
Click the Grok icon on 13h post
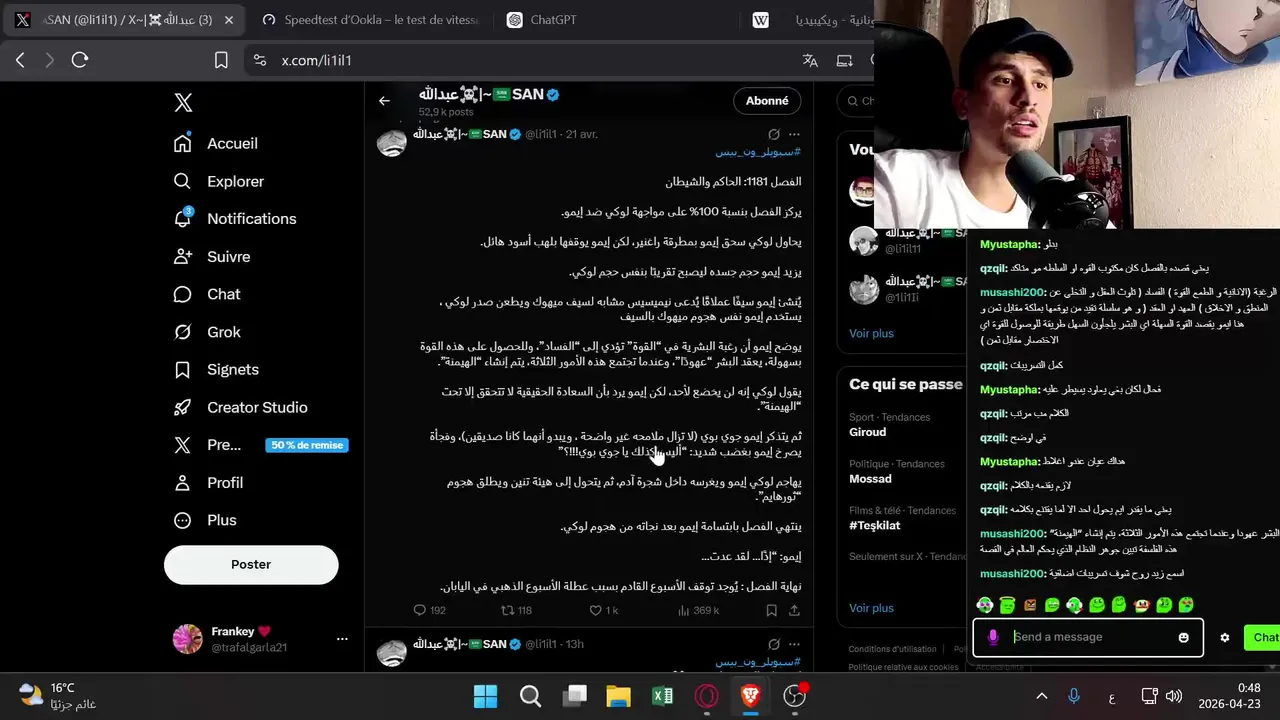coord(773,644)
